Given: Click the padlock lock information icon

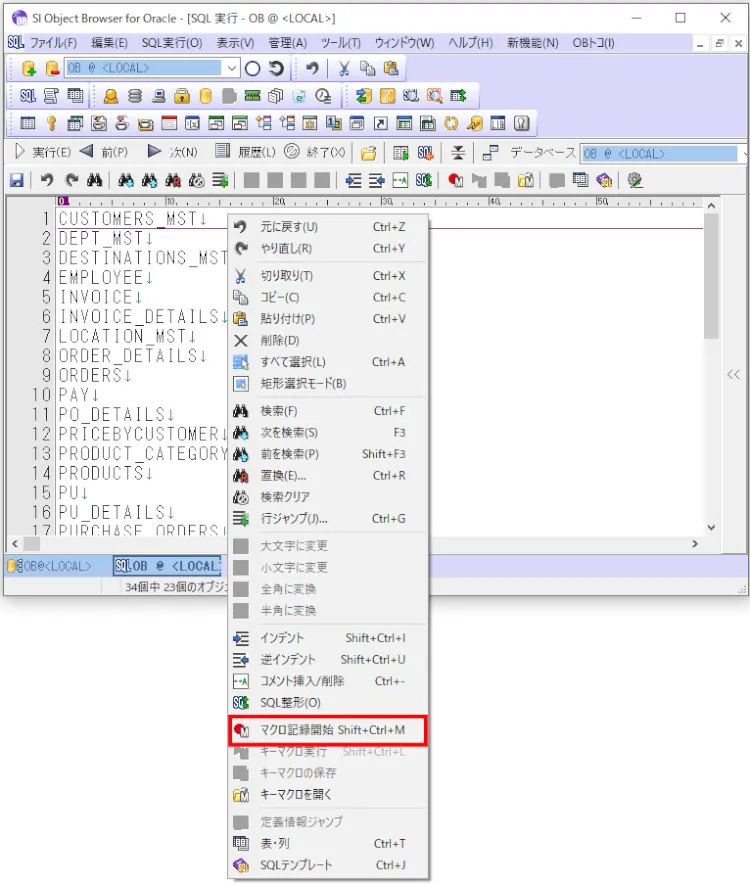Looking at the screenshot, I should point(181,96).
